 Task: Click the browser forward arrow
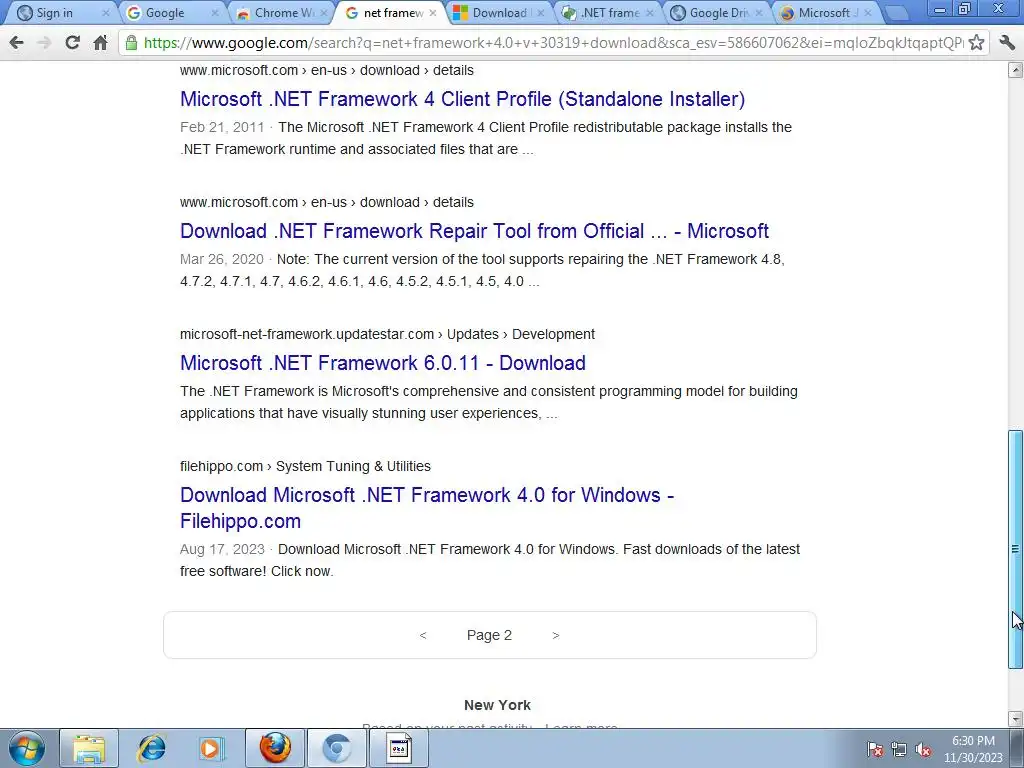(44, 43)
